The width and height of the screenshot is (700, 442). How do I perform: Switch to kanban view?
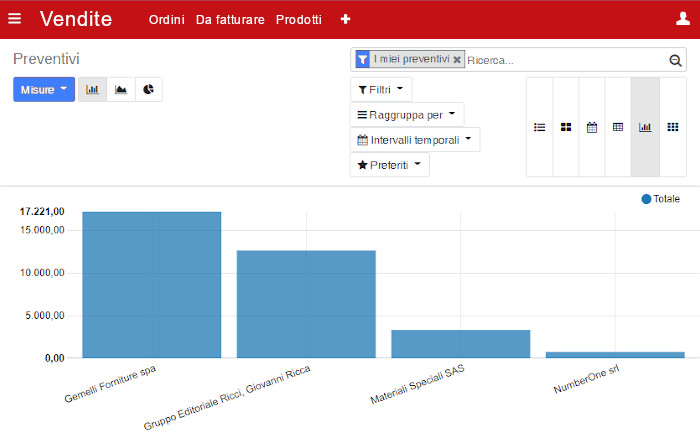[566, 127]
